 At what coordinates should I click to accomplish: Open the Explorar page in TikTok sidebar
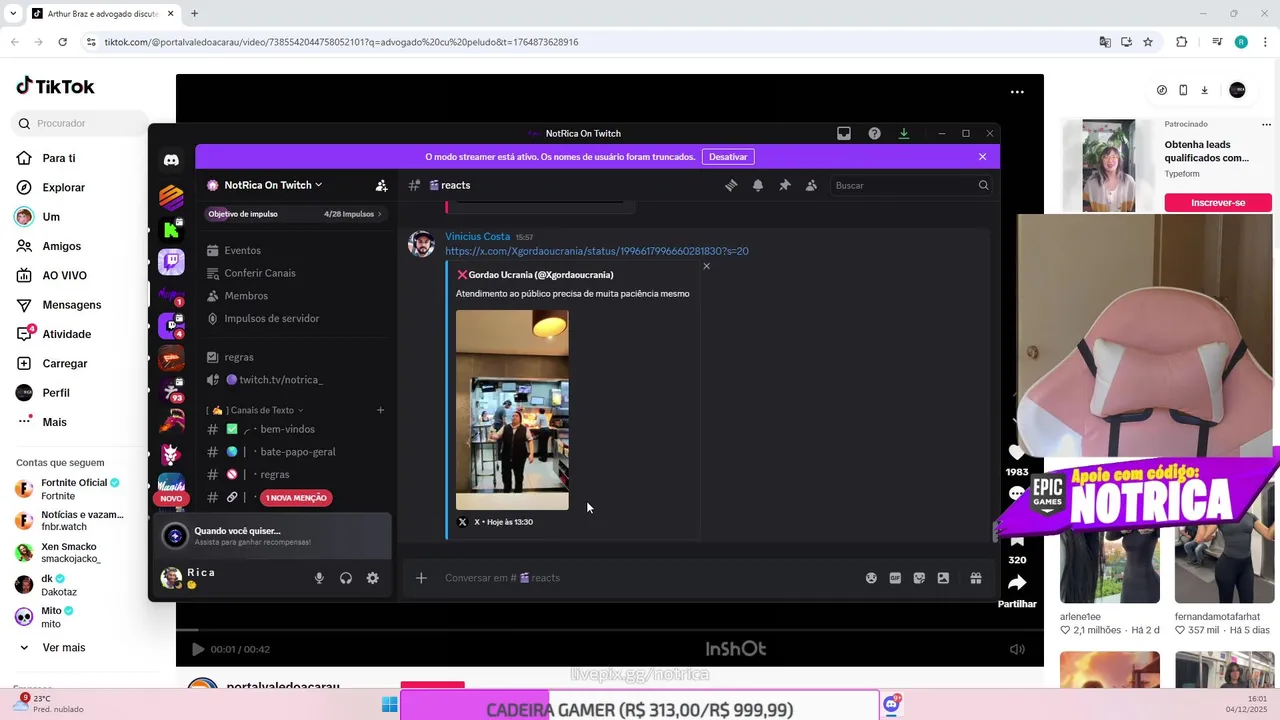point(63,187)
